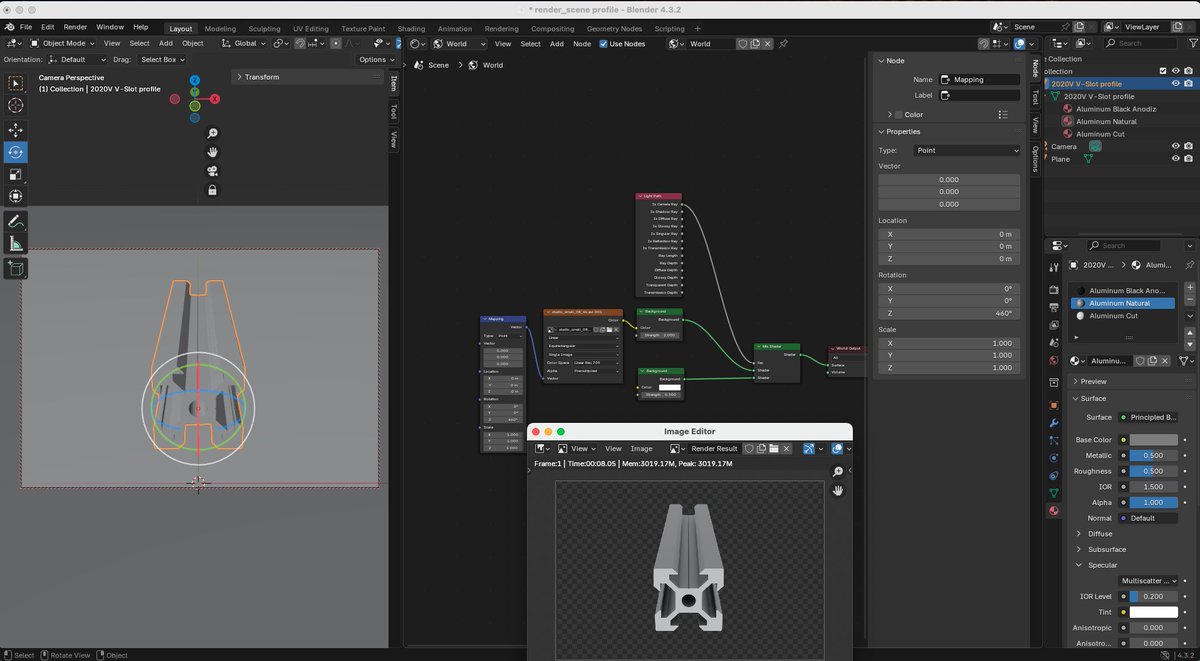The height and width of the screenshot is (661, 1200).
Task: Activate the 3D Cursor tool
Action: [x=16, y=105]
